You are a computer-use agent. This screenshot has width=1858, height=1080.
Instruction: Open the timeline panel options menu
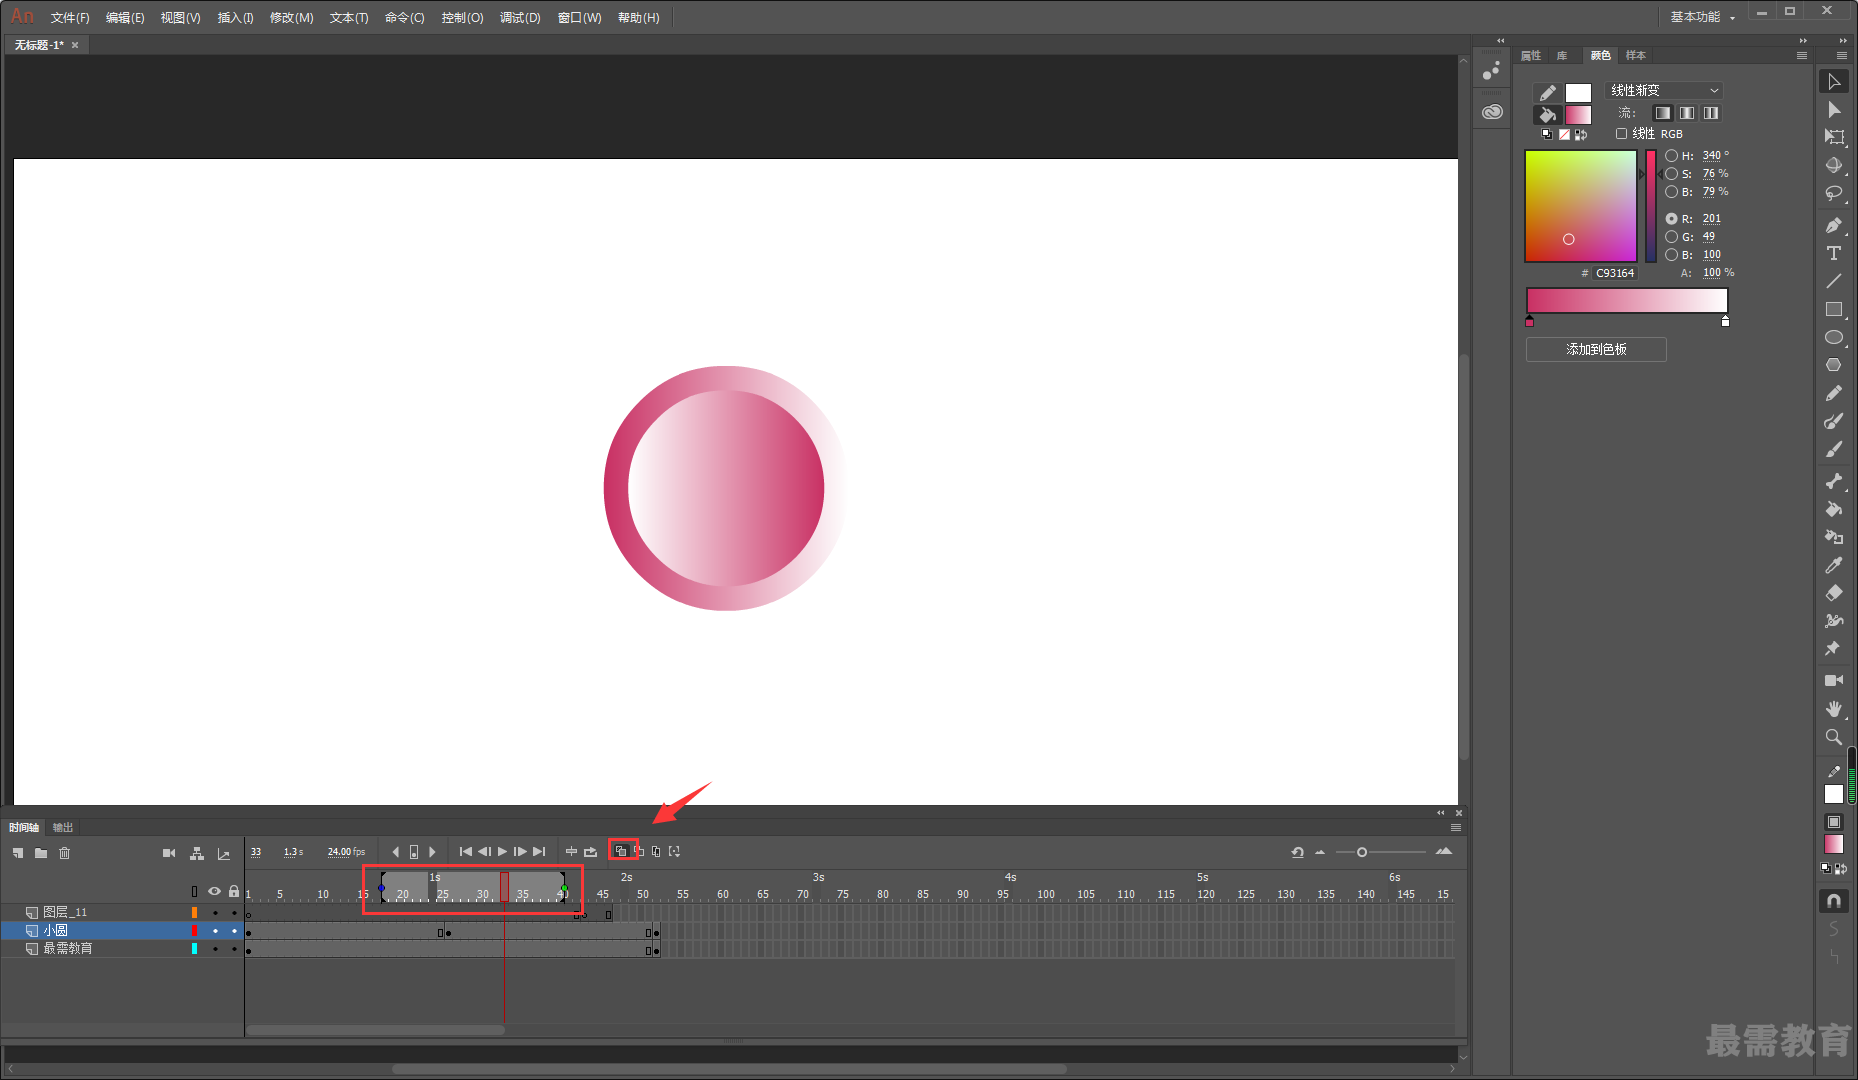[1456, 827]
